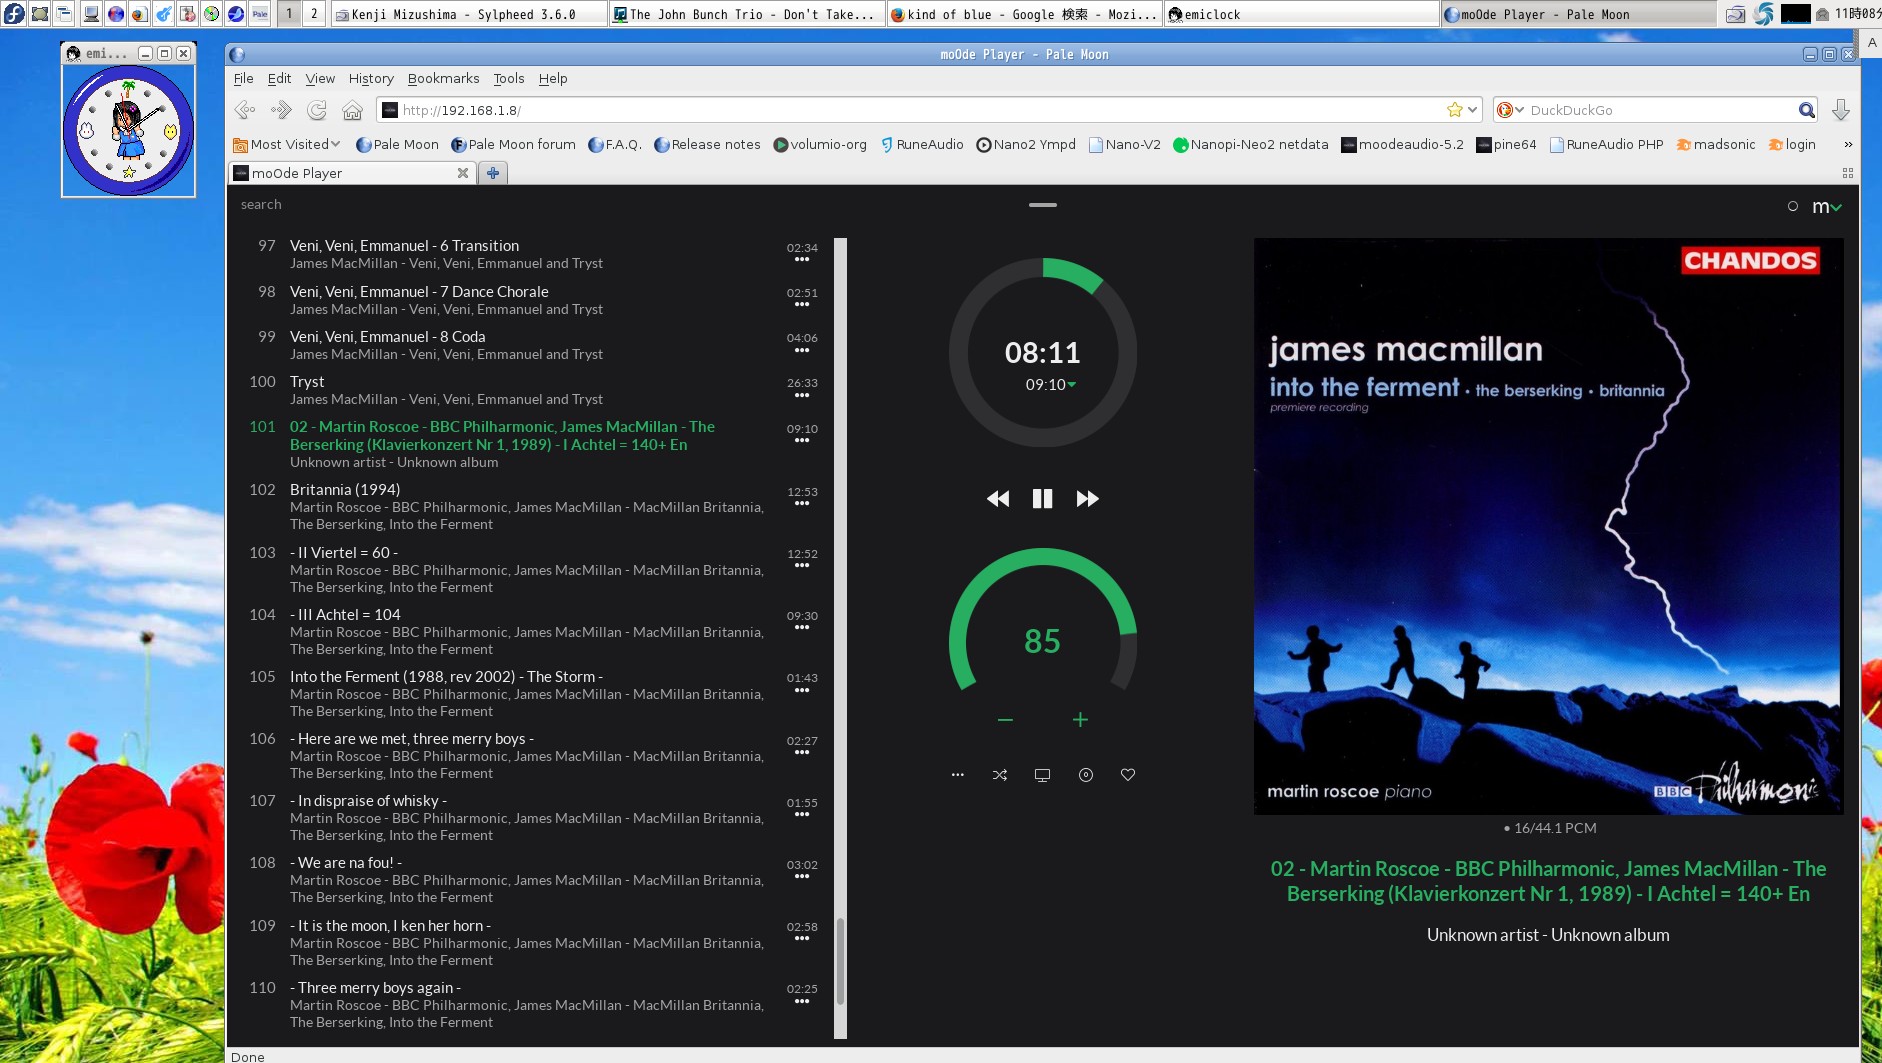This screenshot has height=1063, width=1882.
Task: Open DuckDuckGo search engine icon
Action: [x=1508, y=110]
